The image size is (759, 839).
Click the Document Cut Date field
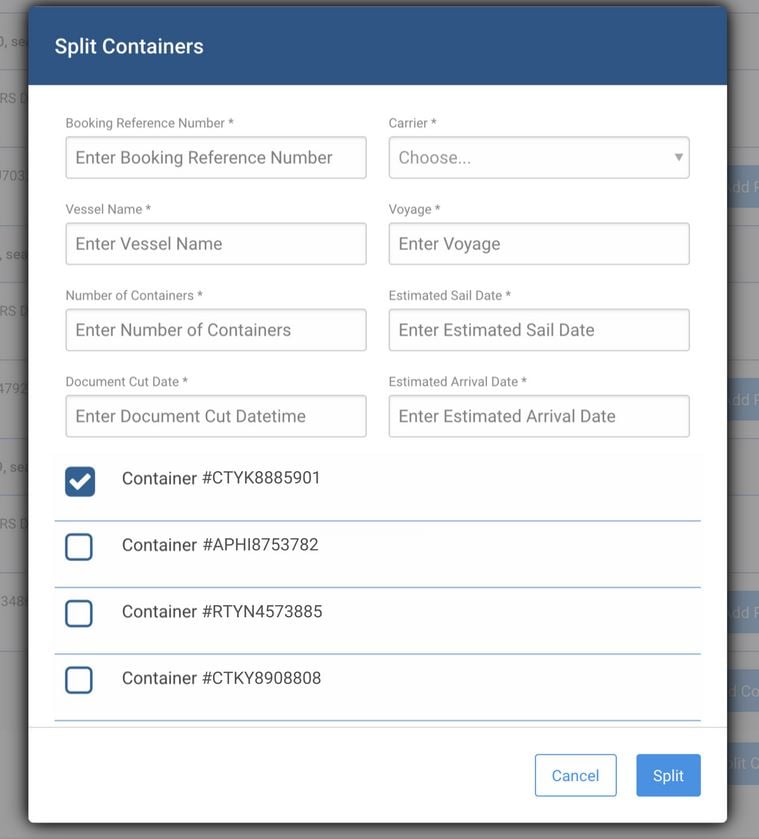click(216, 416)
